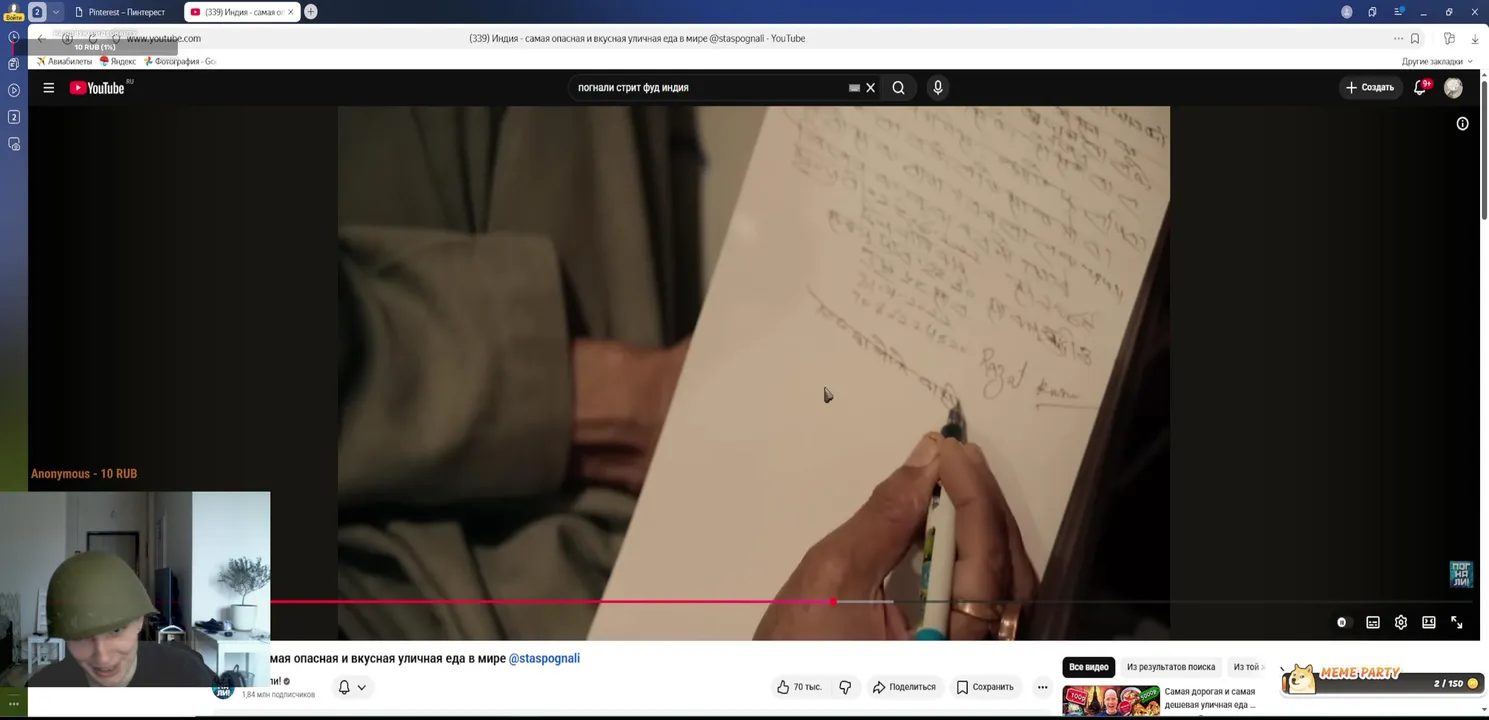Open title bar browser account avatar
The image size is (1489, 720).
(1347, 12)
